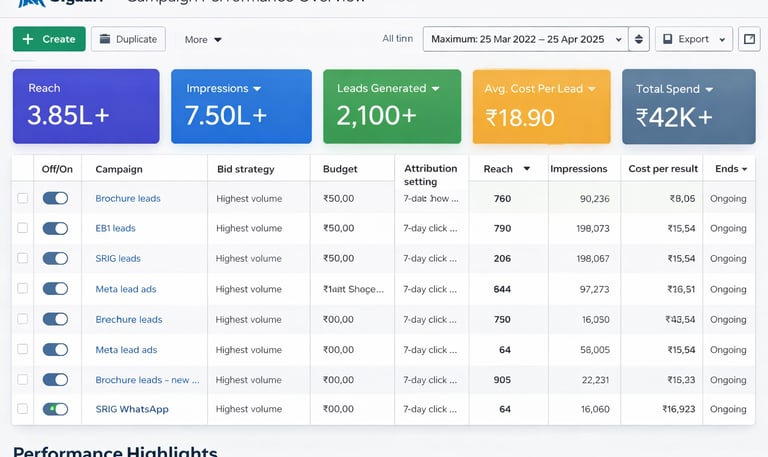Turn off the SRIG WhatsApp campaign toggle
Screen dimensions: 768x457
click(x=55, y=409)
